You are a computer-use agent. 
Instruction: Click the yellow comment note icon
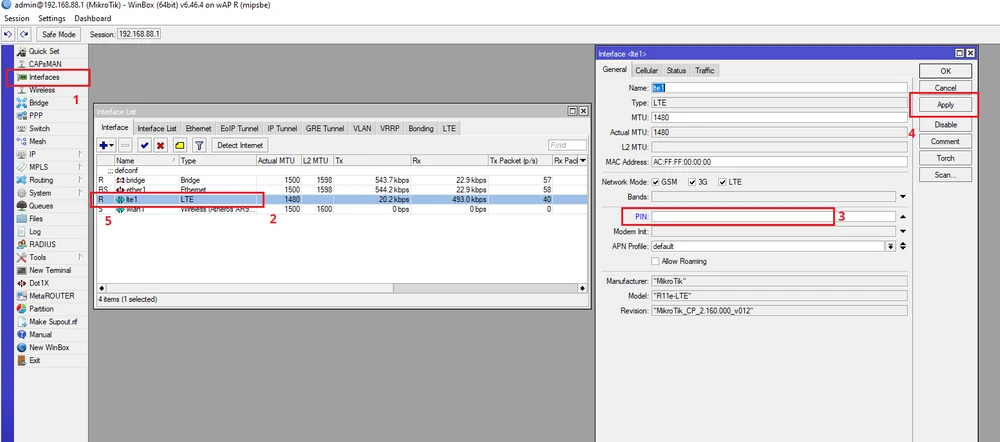180,146
